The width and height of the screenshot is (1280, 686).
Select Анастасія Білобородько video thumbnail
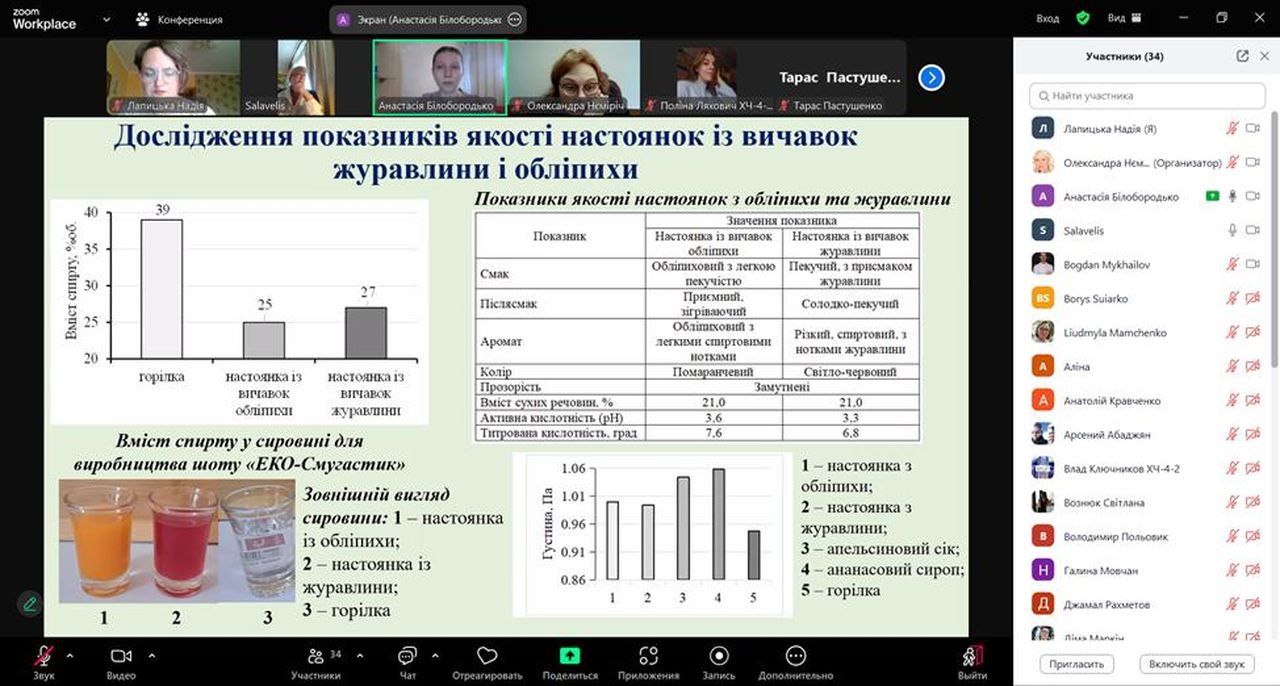click(439, 77)
